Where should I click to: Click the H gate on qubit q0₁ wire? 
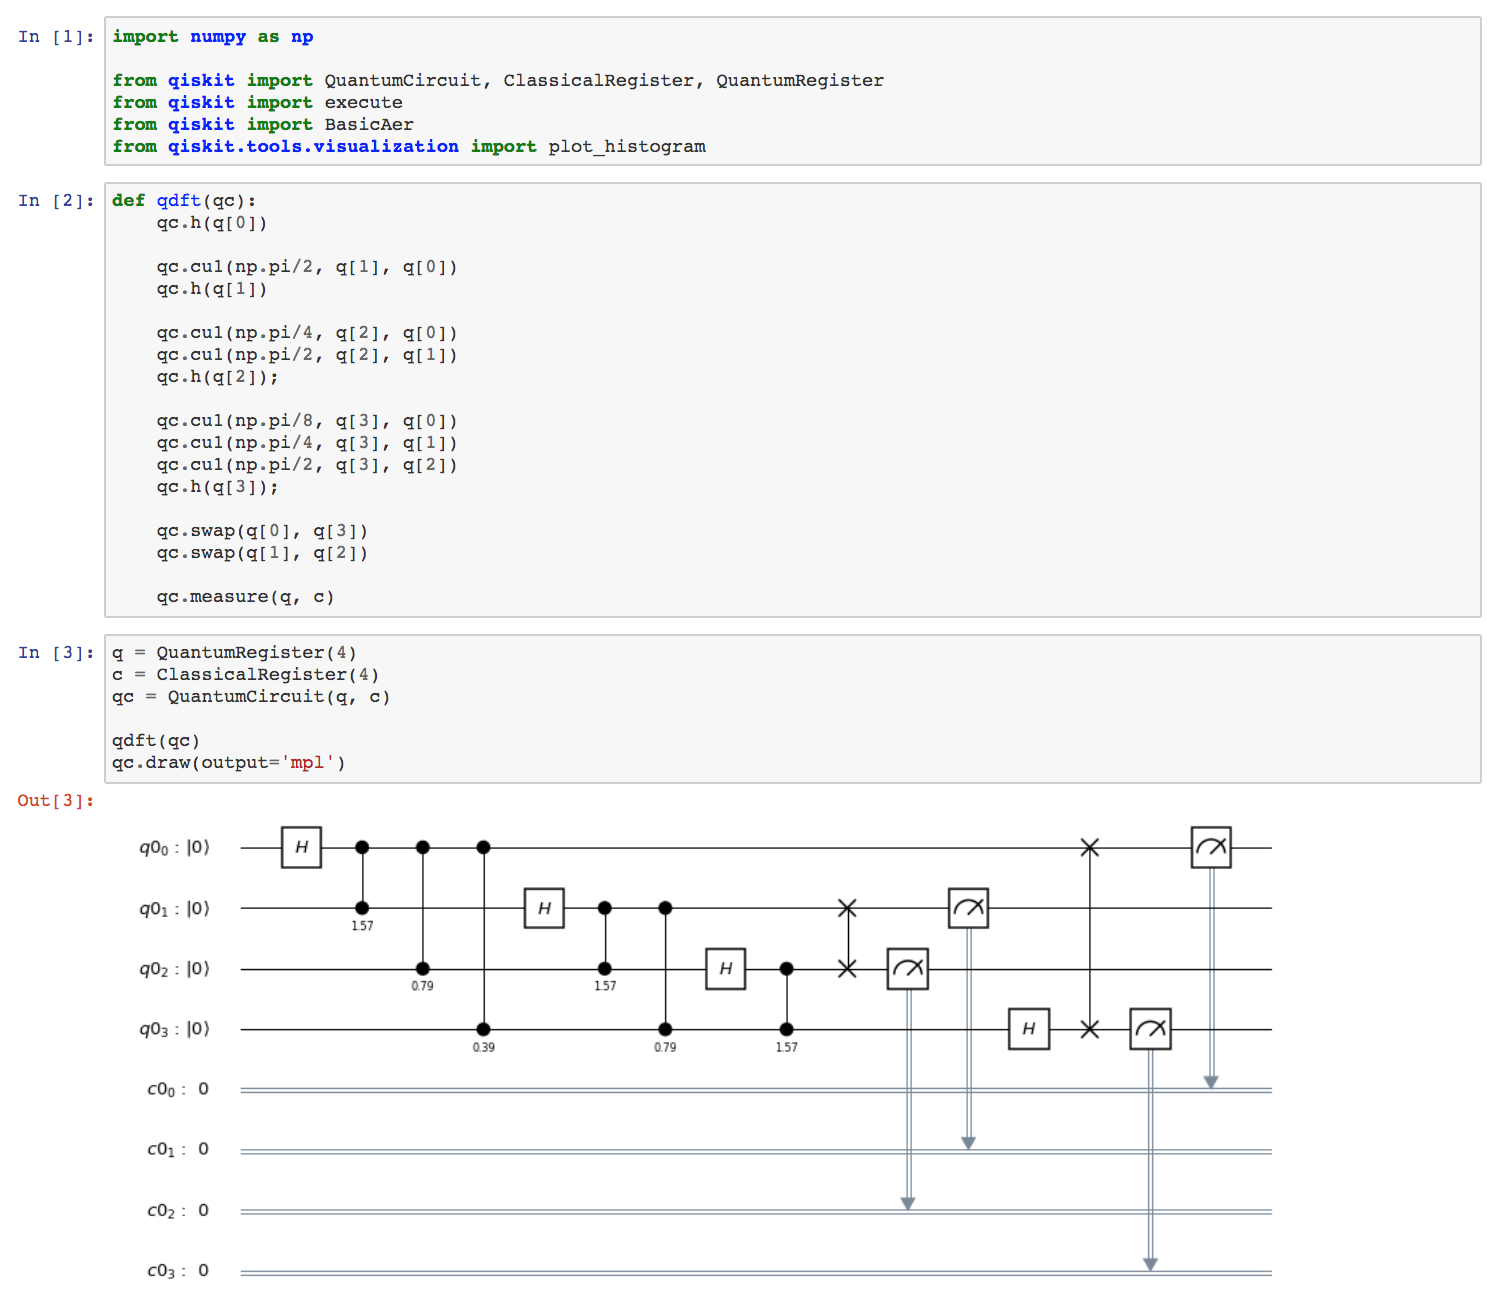[544, 908]
